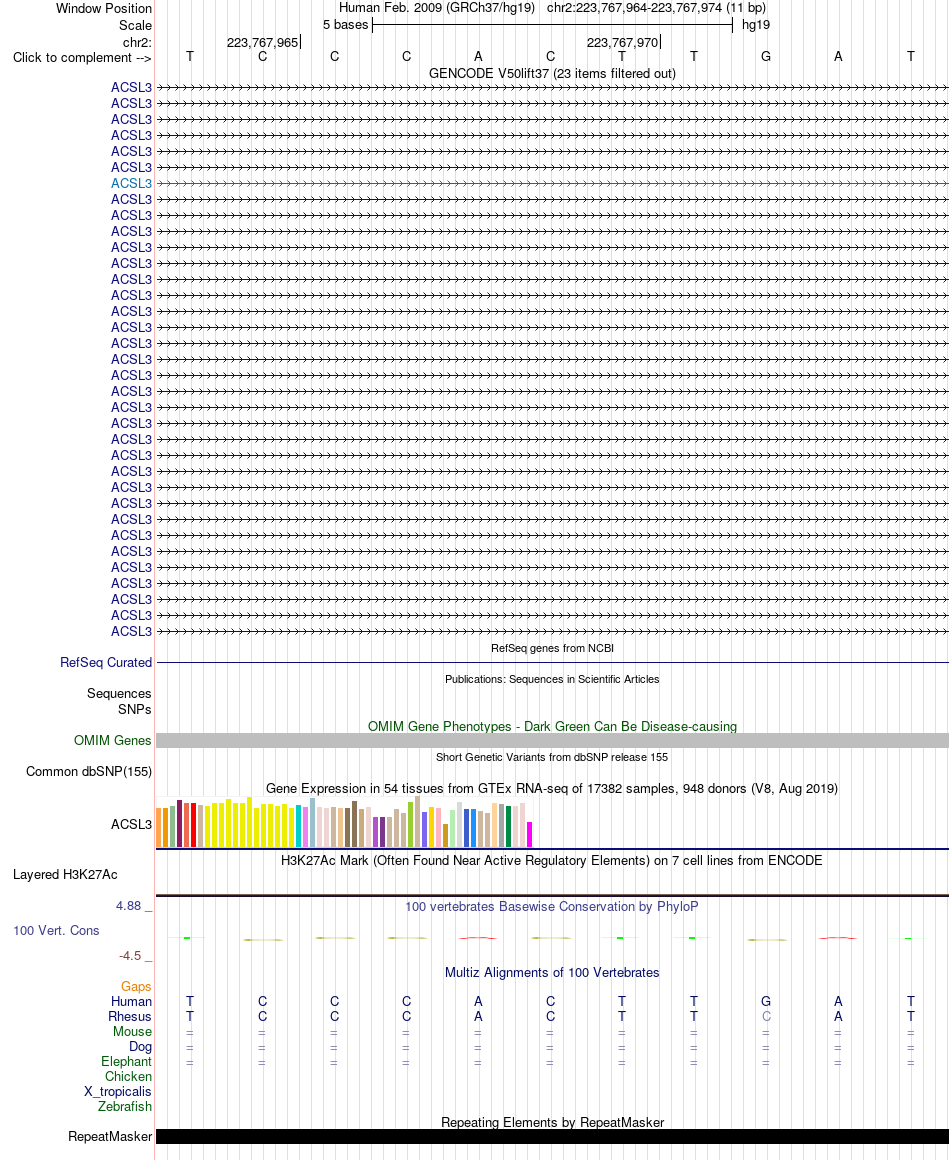The image size is (950, 1160).
Task: Click the RepeatMasker side label
Action: click(x=110, y=1136)
